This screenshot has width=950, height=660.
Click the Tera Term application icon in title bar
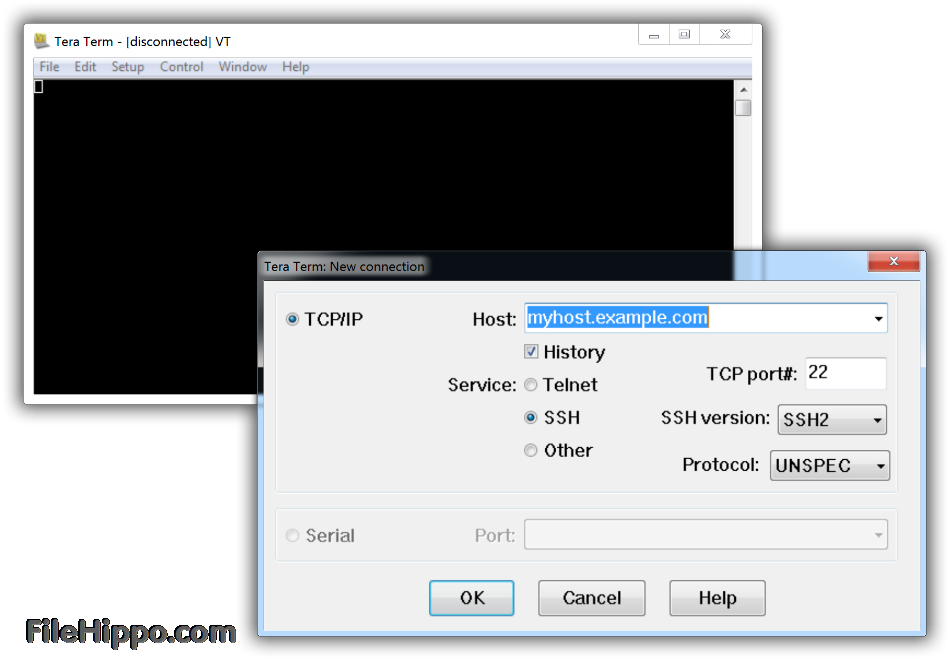42,41
